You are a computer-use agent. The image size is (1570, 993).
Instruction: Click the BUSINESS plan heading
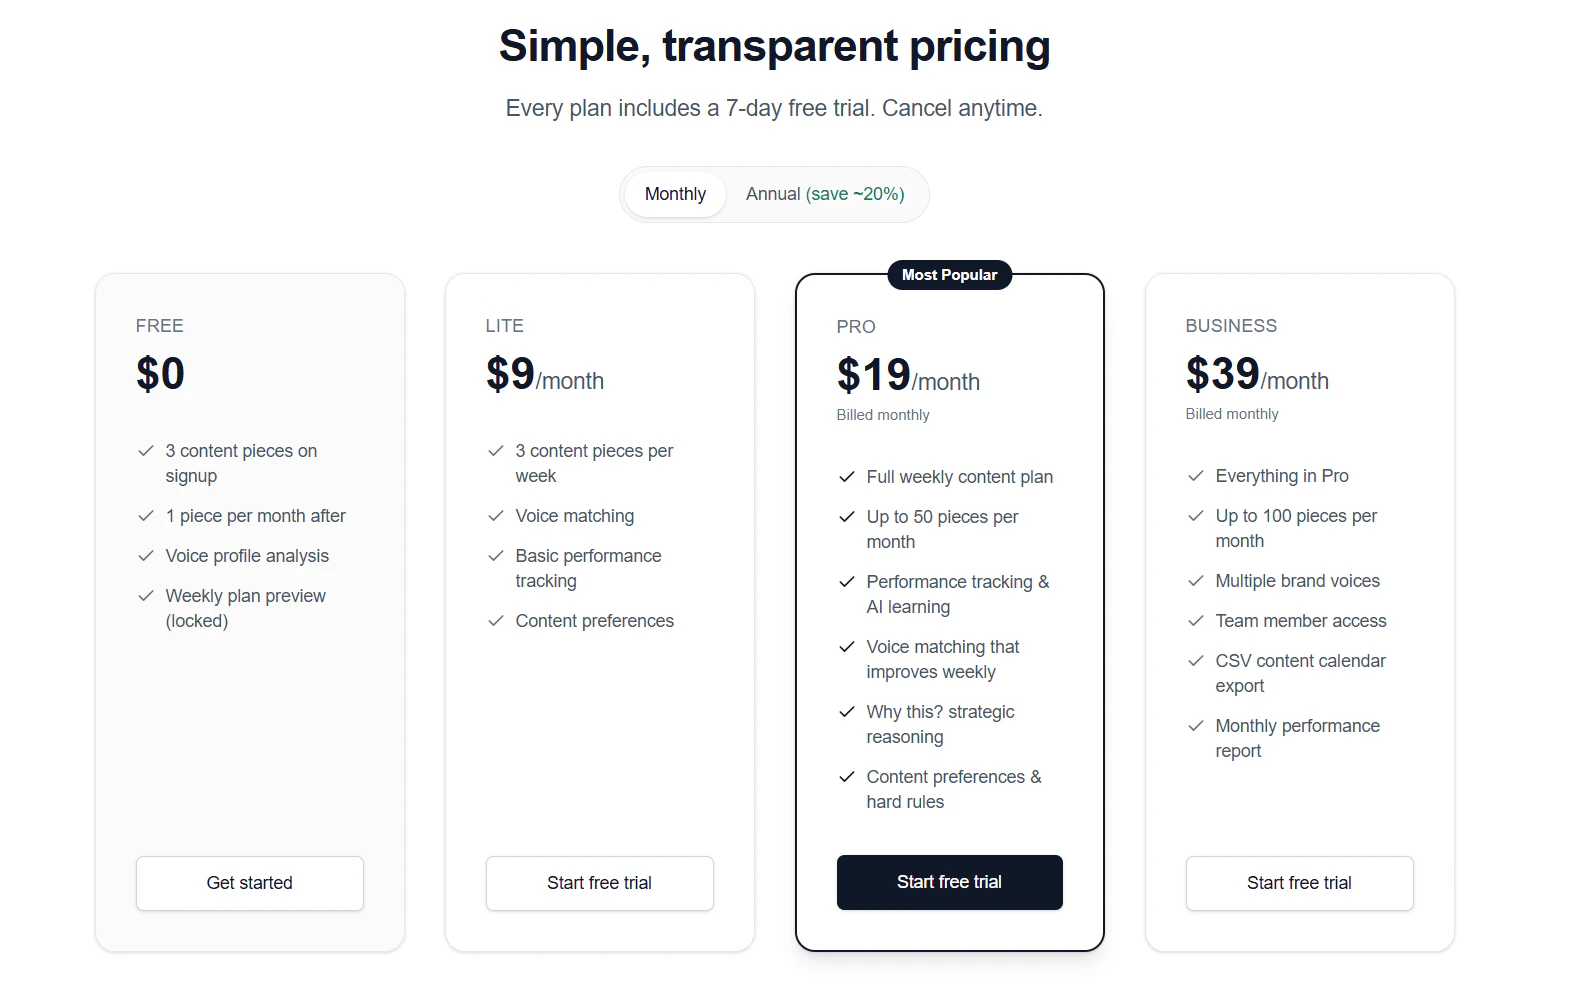point(1231,326)
